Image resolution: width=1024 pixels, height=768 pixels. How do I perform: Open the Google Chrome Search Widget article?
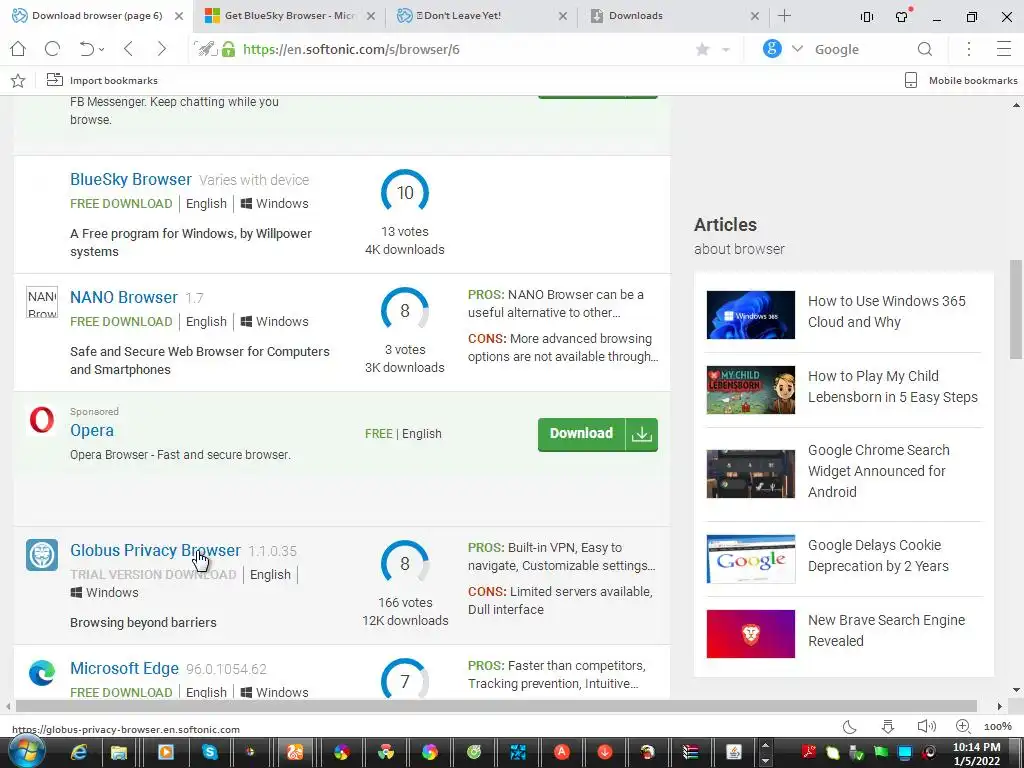pyautogui.click(x=879, y=471)
